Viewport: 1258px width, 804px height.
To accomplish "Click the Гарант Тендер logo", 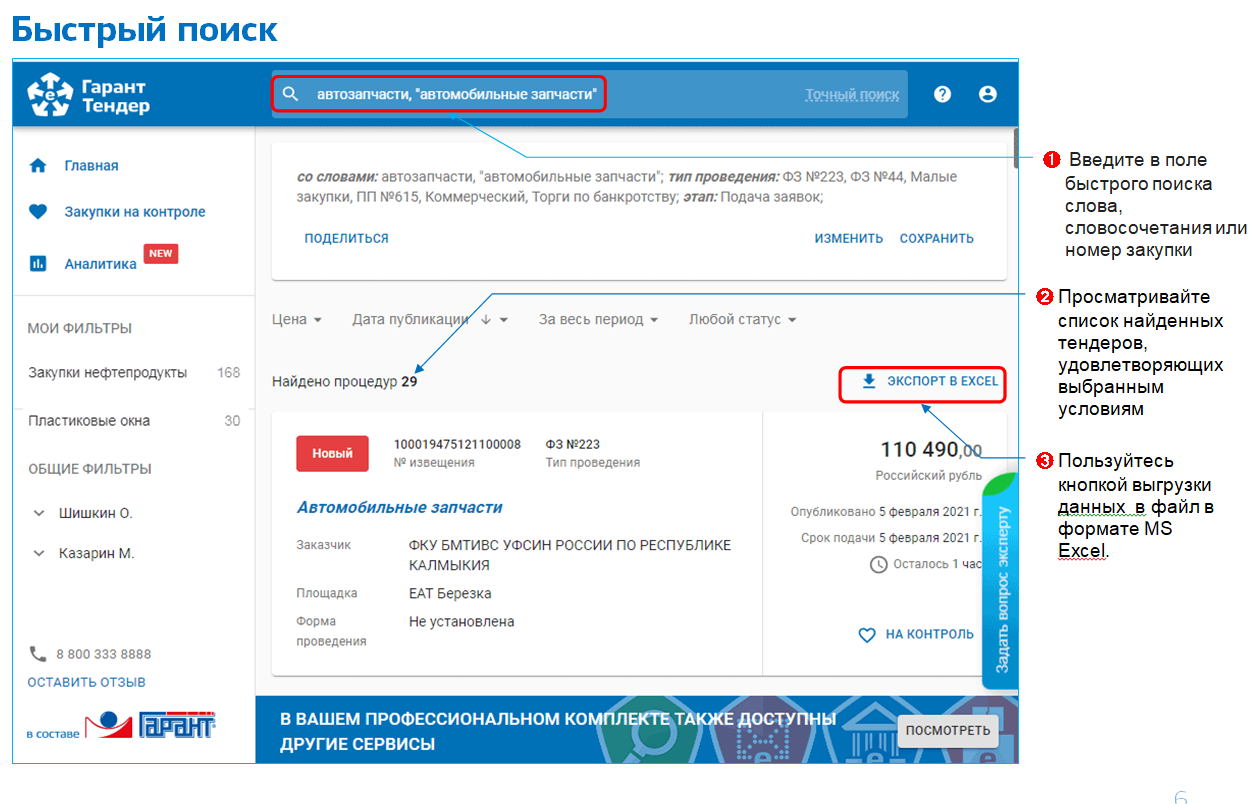I will point(88,95).
